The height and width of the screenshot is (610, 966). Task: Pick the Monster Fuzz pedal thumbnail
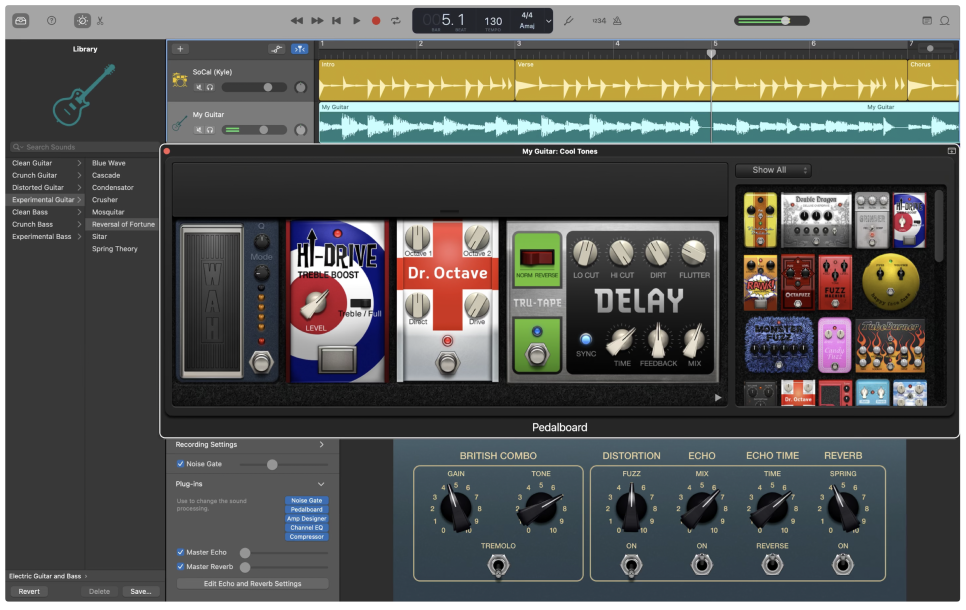(778, 345)
